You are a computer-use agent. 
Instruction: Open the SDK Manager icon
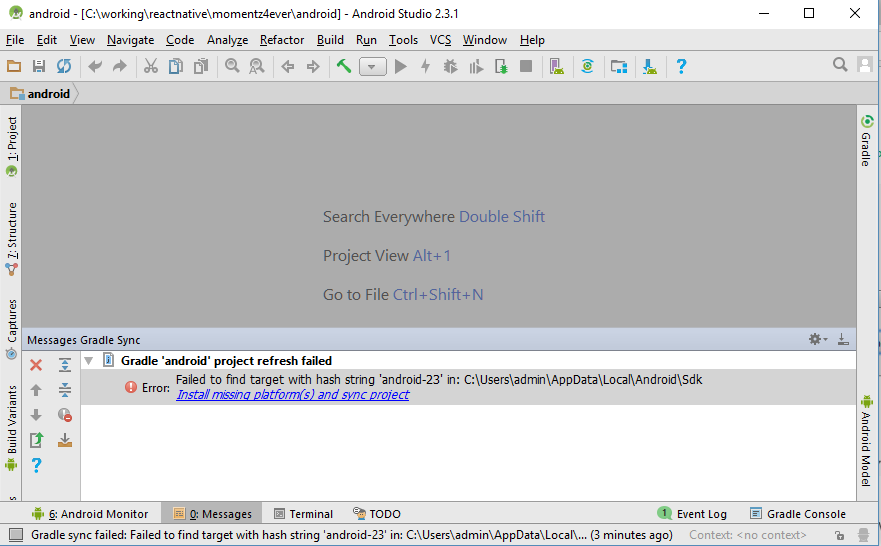(650, 66)
